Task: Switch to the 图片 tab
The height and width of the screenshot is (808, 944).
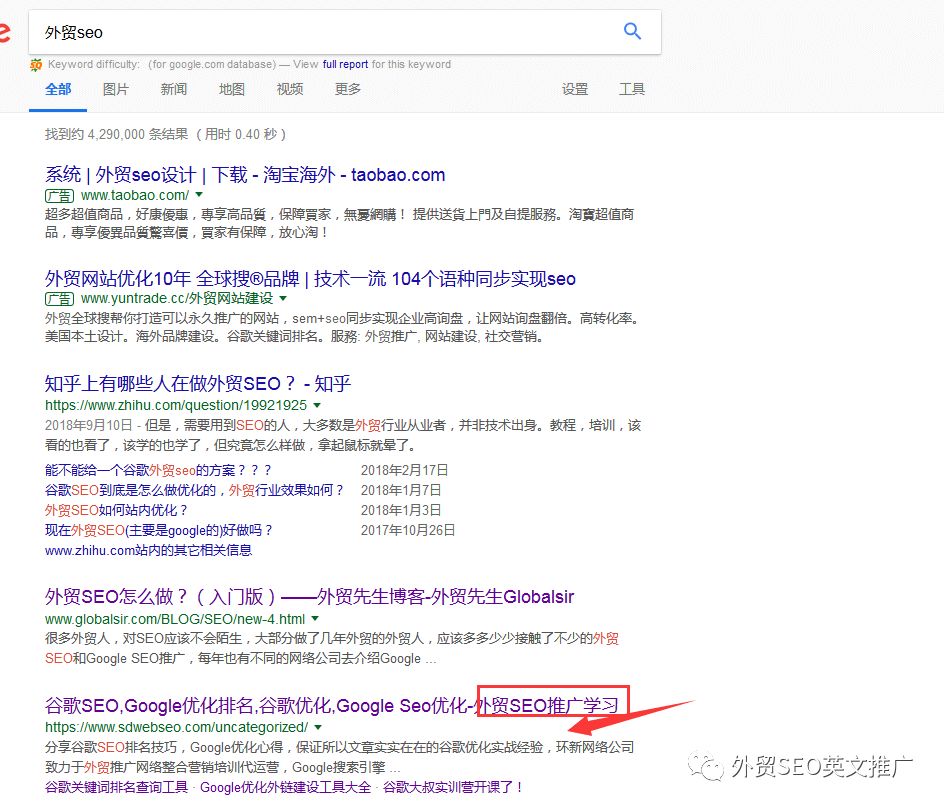Action: tap(116, 89)
